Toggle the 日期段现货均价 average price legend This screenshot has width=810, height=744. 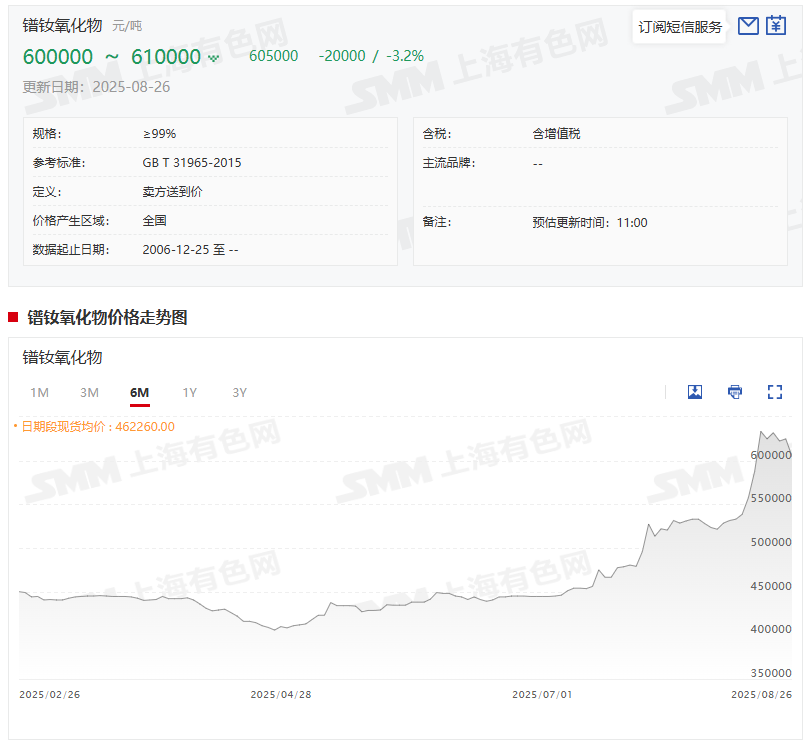[x=97, y=426]
